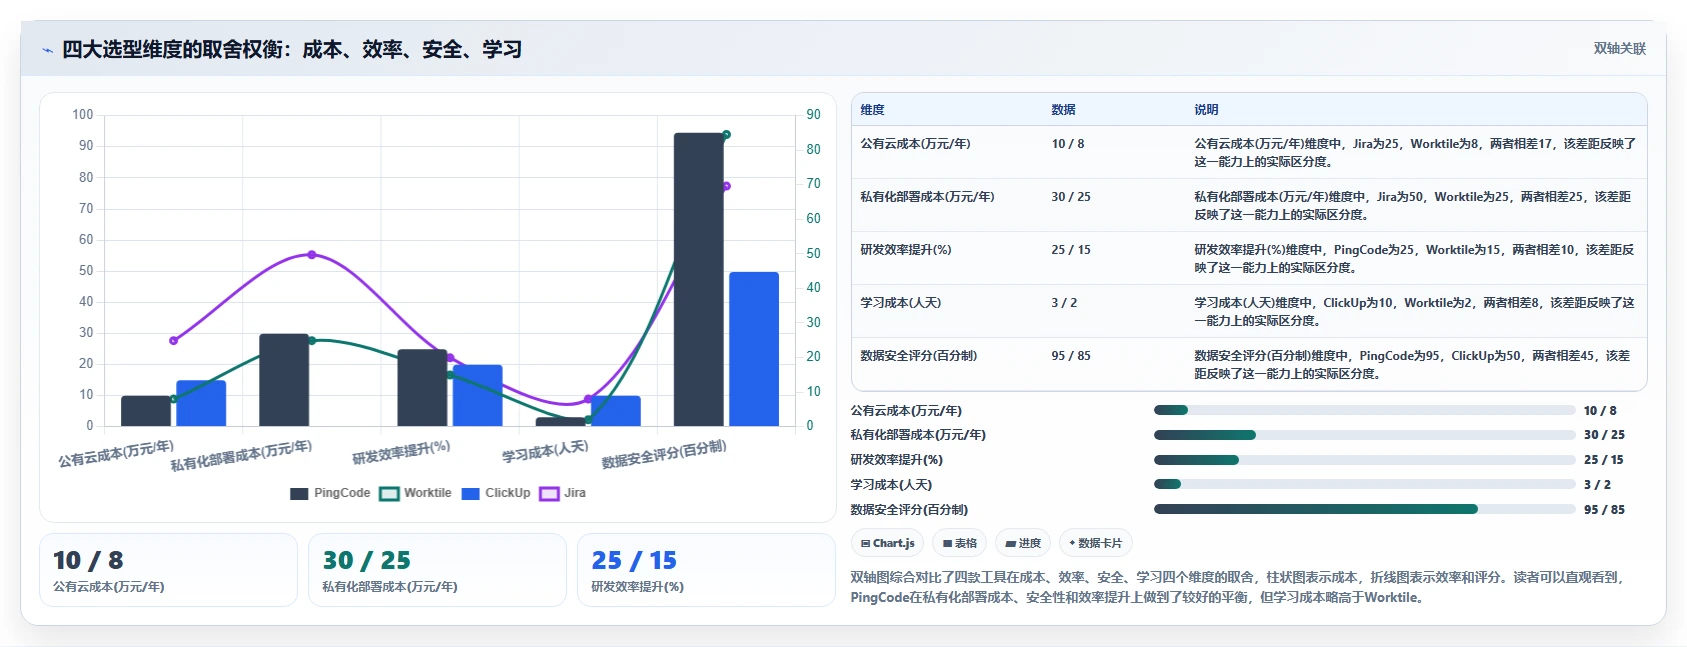The height and width of the screenshot is (647, 1687).
Task: Click table data cell 3 / 2
Action: click(x=1064, y=303)
